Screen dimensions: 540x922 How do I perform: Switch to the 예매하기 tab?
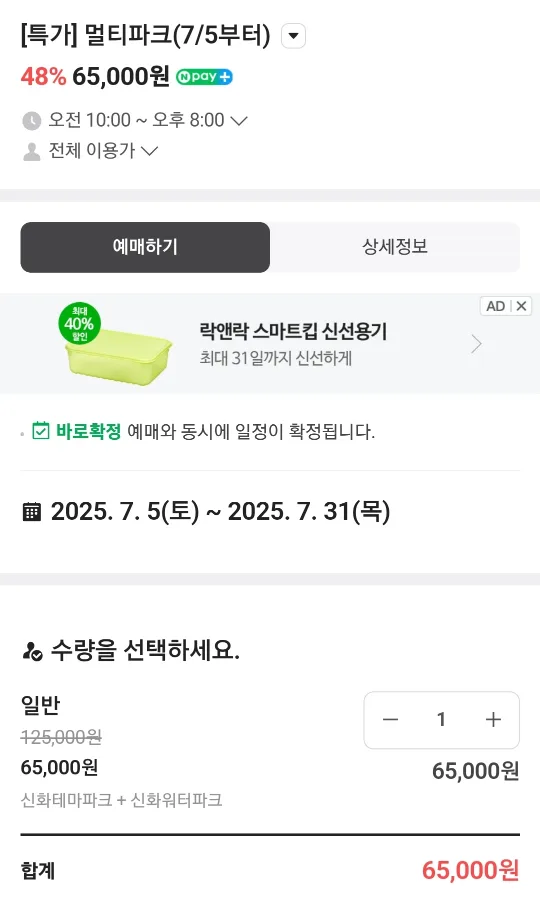pyautogui.click(x=145, y=247)
